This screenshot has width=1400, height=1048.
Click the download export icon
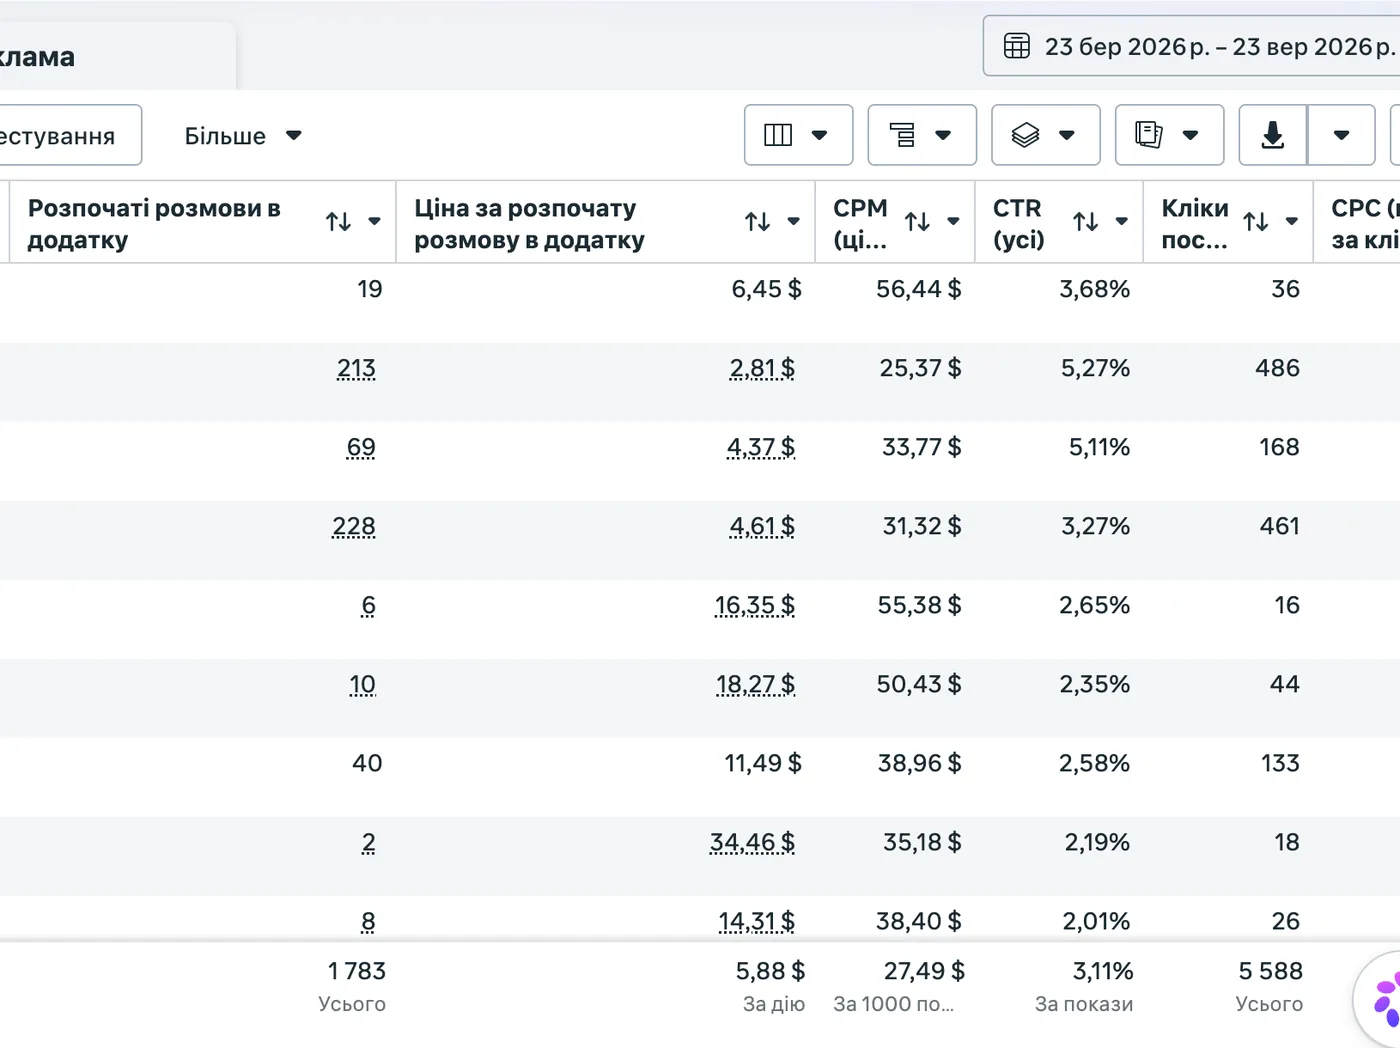click(x=1273, y=135)
